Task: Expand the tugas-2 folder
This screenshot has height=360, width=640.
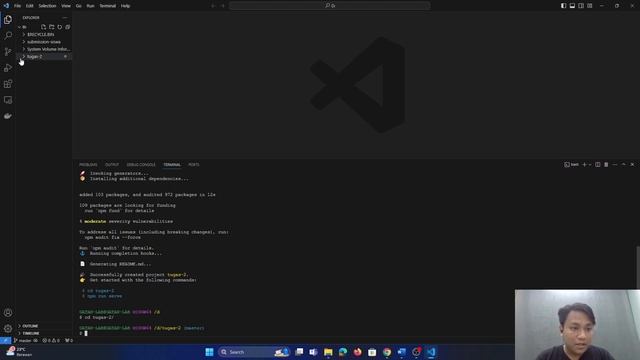Action: [x=35, y=56]
